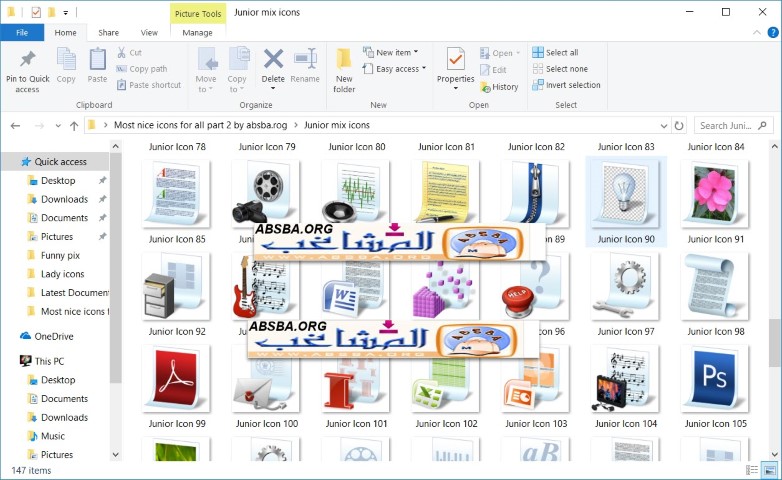Click the Paste clipboard icon

point(97,60)
